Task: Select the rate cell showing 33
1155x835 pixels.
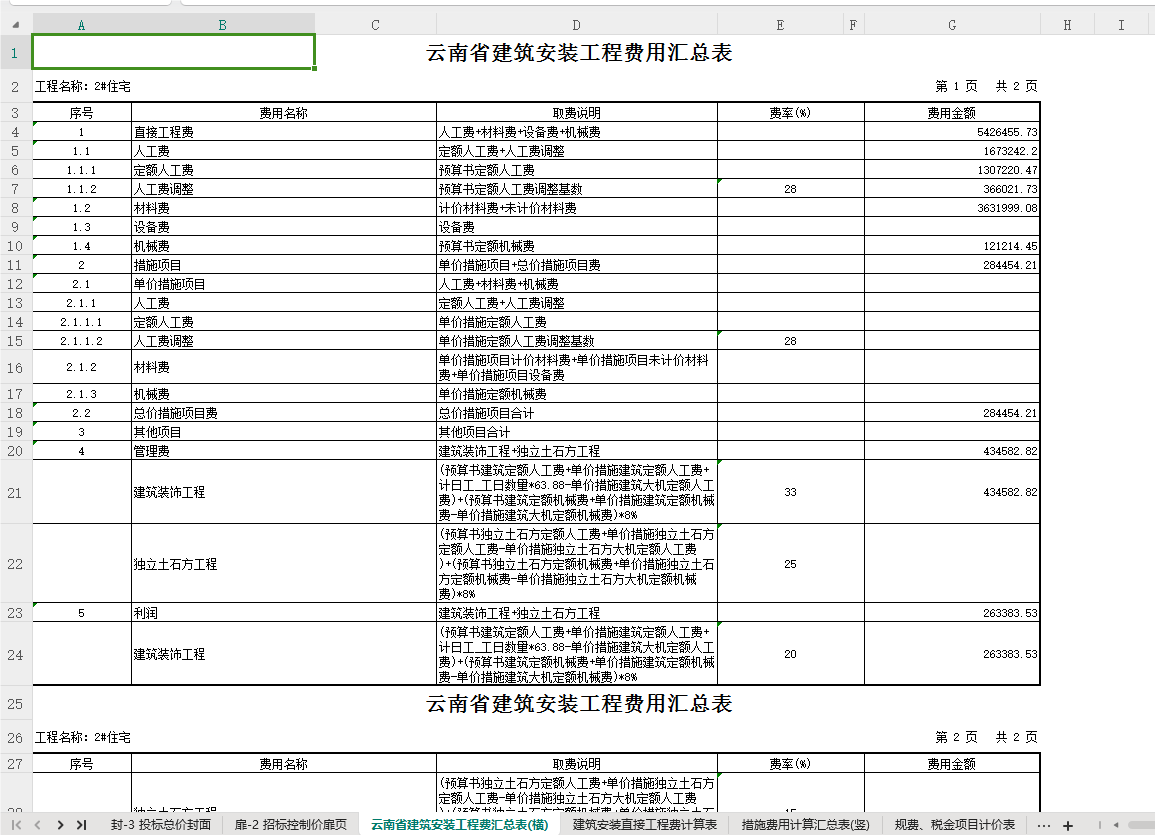Action: tap(790, 492)
